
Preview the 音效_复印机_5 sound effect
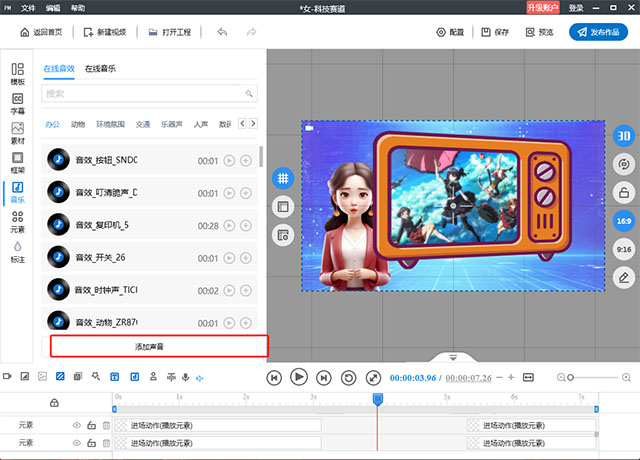(229, 225)
